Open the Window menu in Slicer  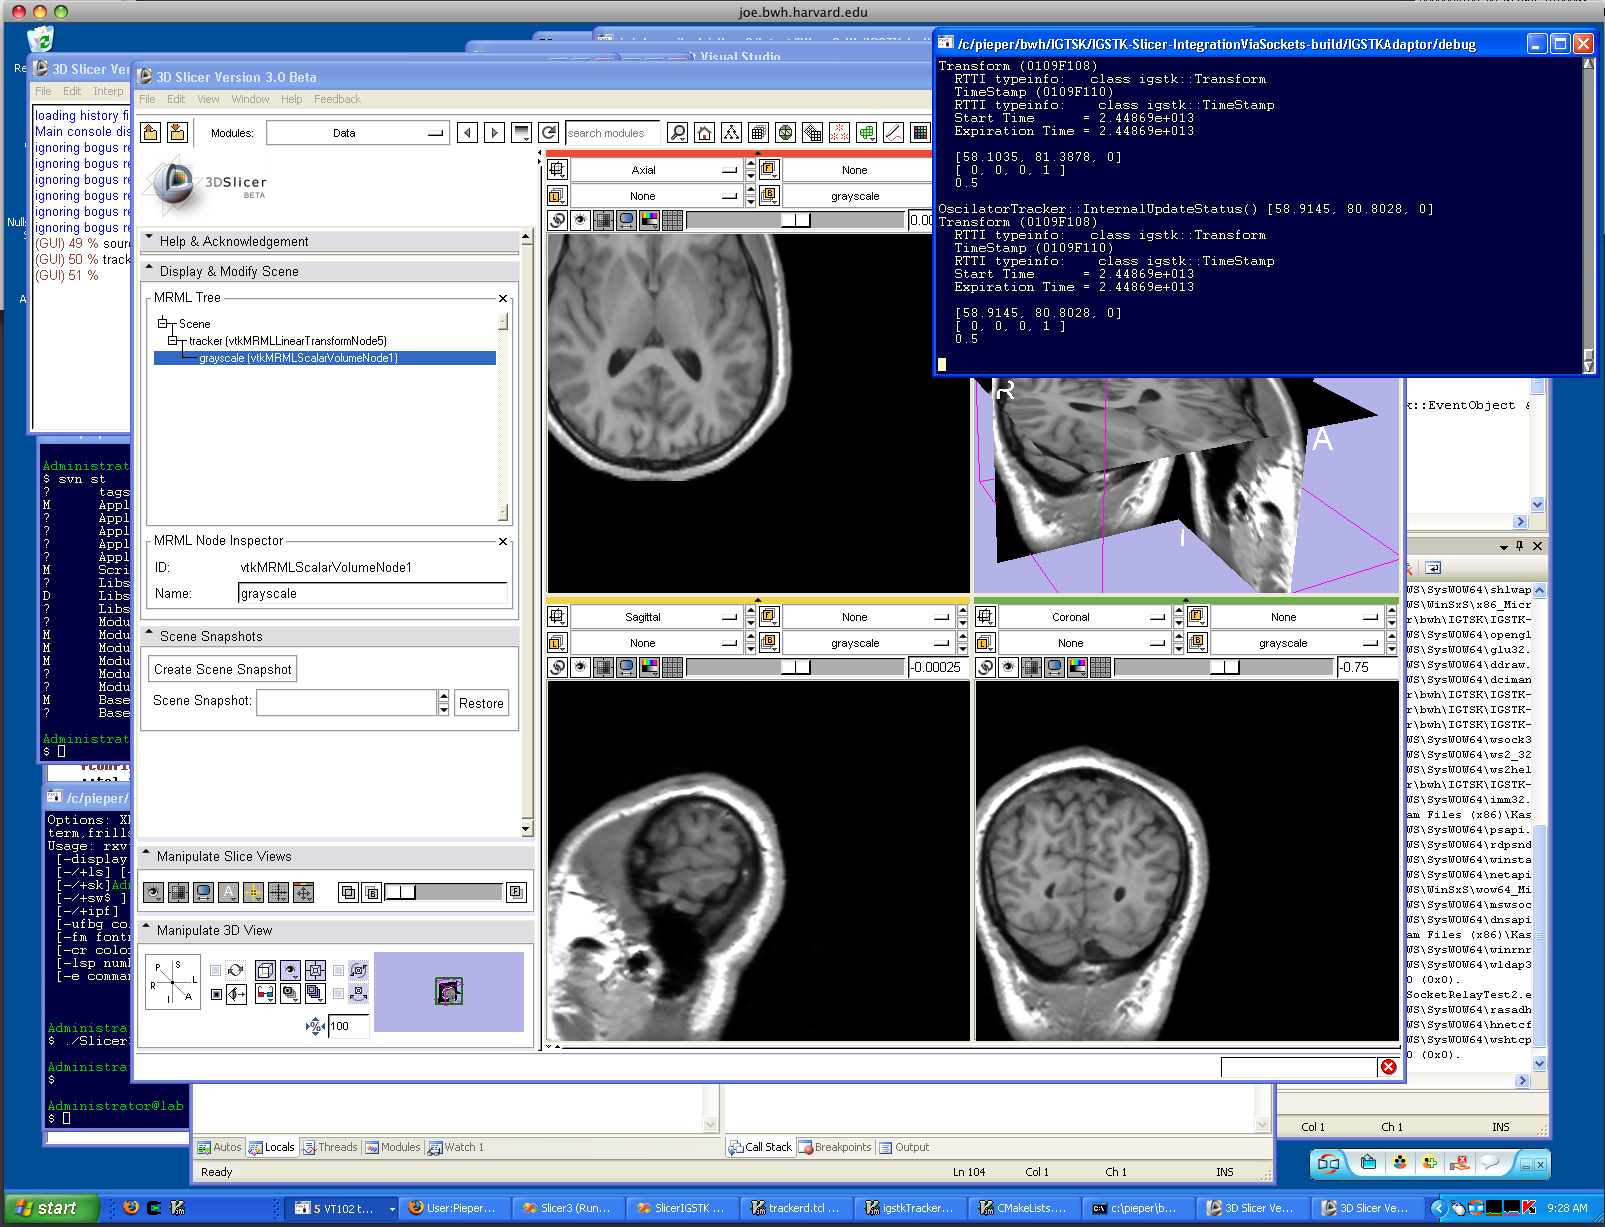coord(250,99)
